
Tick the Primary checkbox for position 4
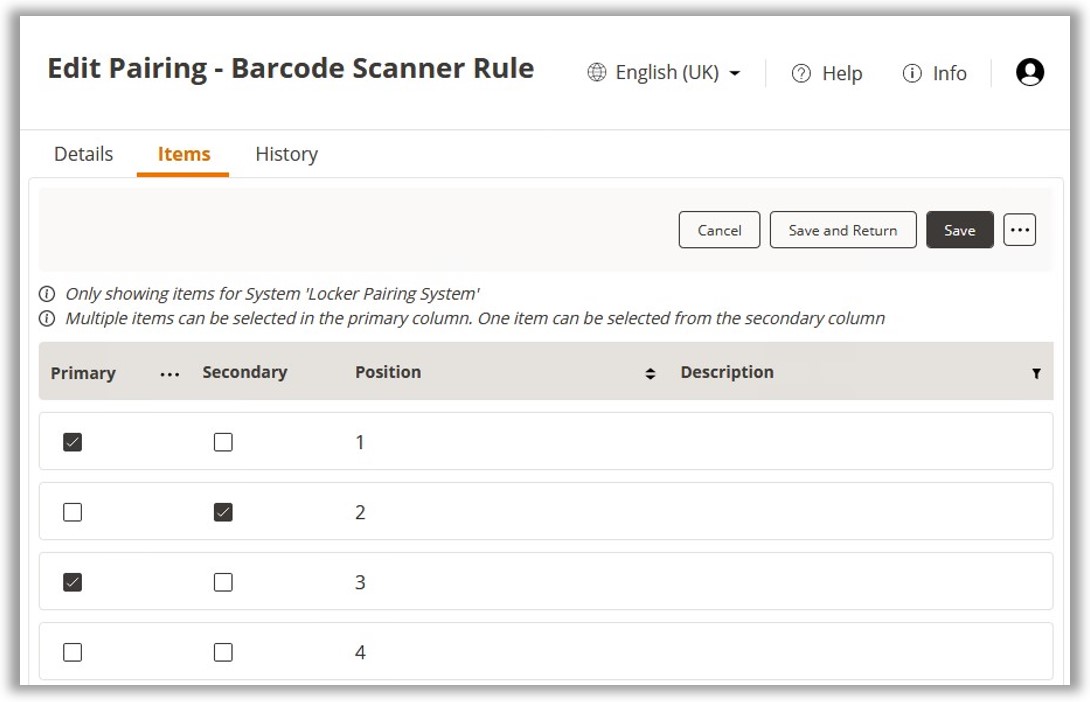tap(72, 652)
